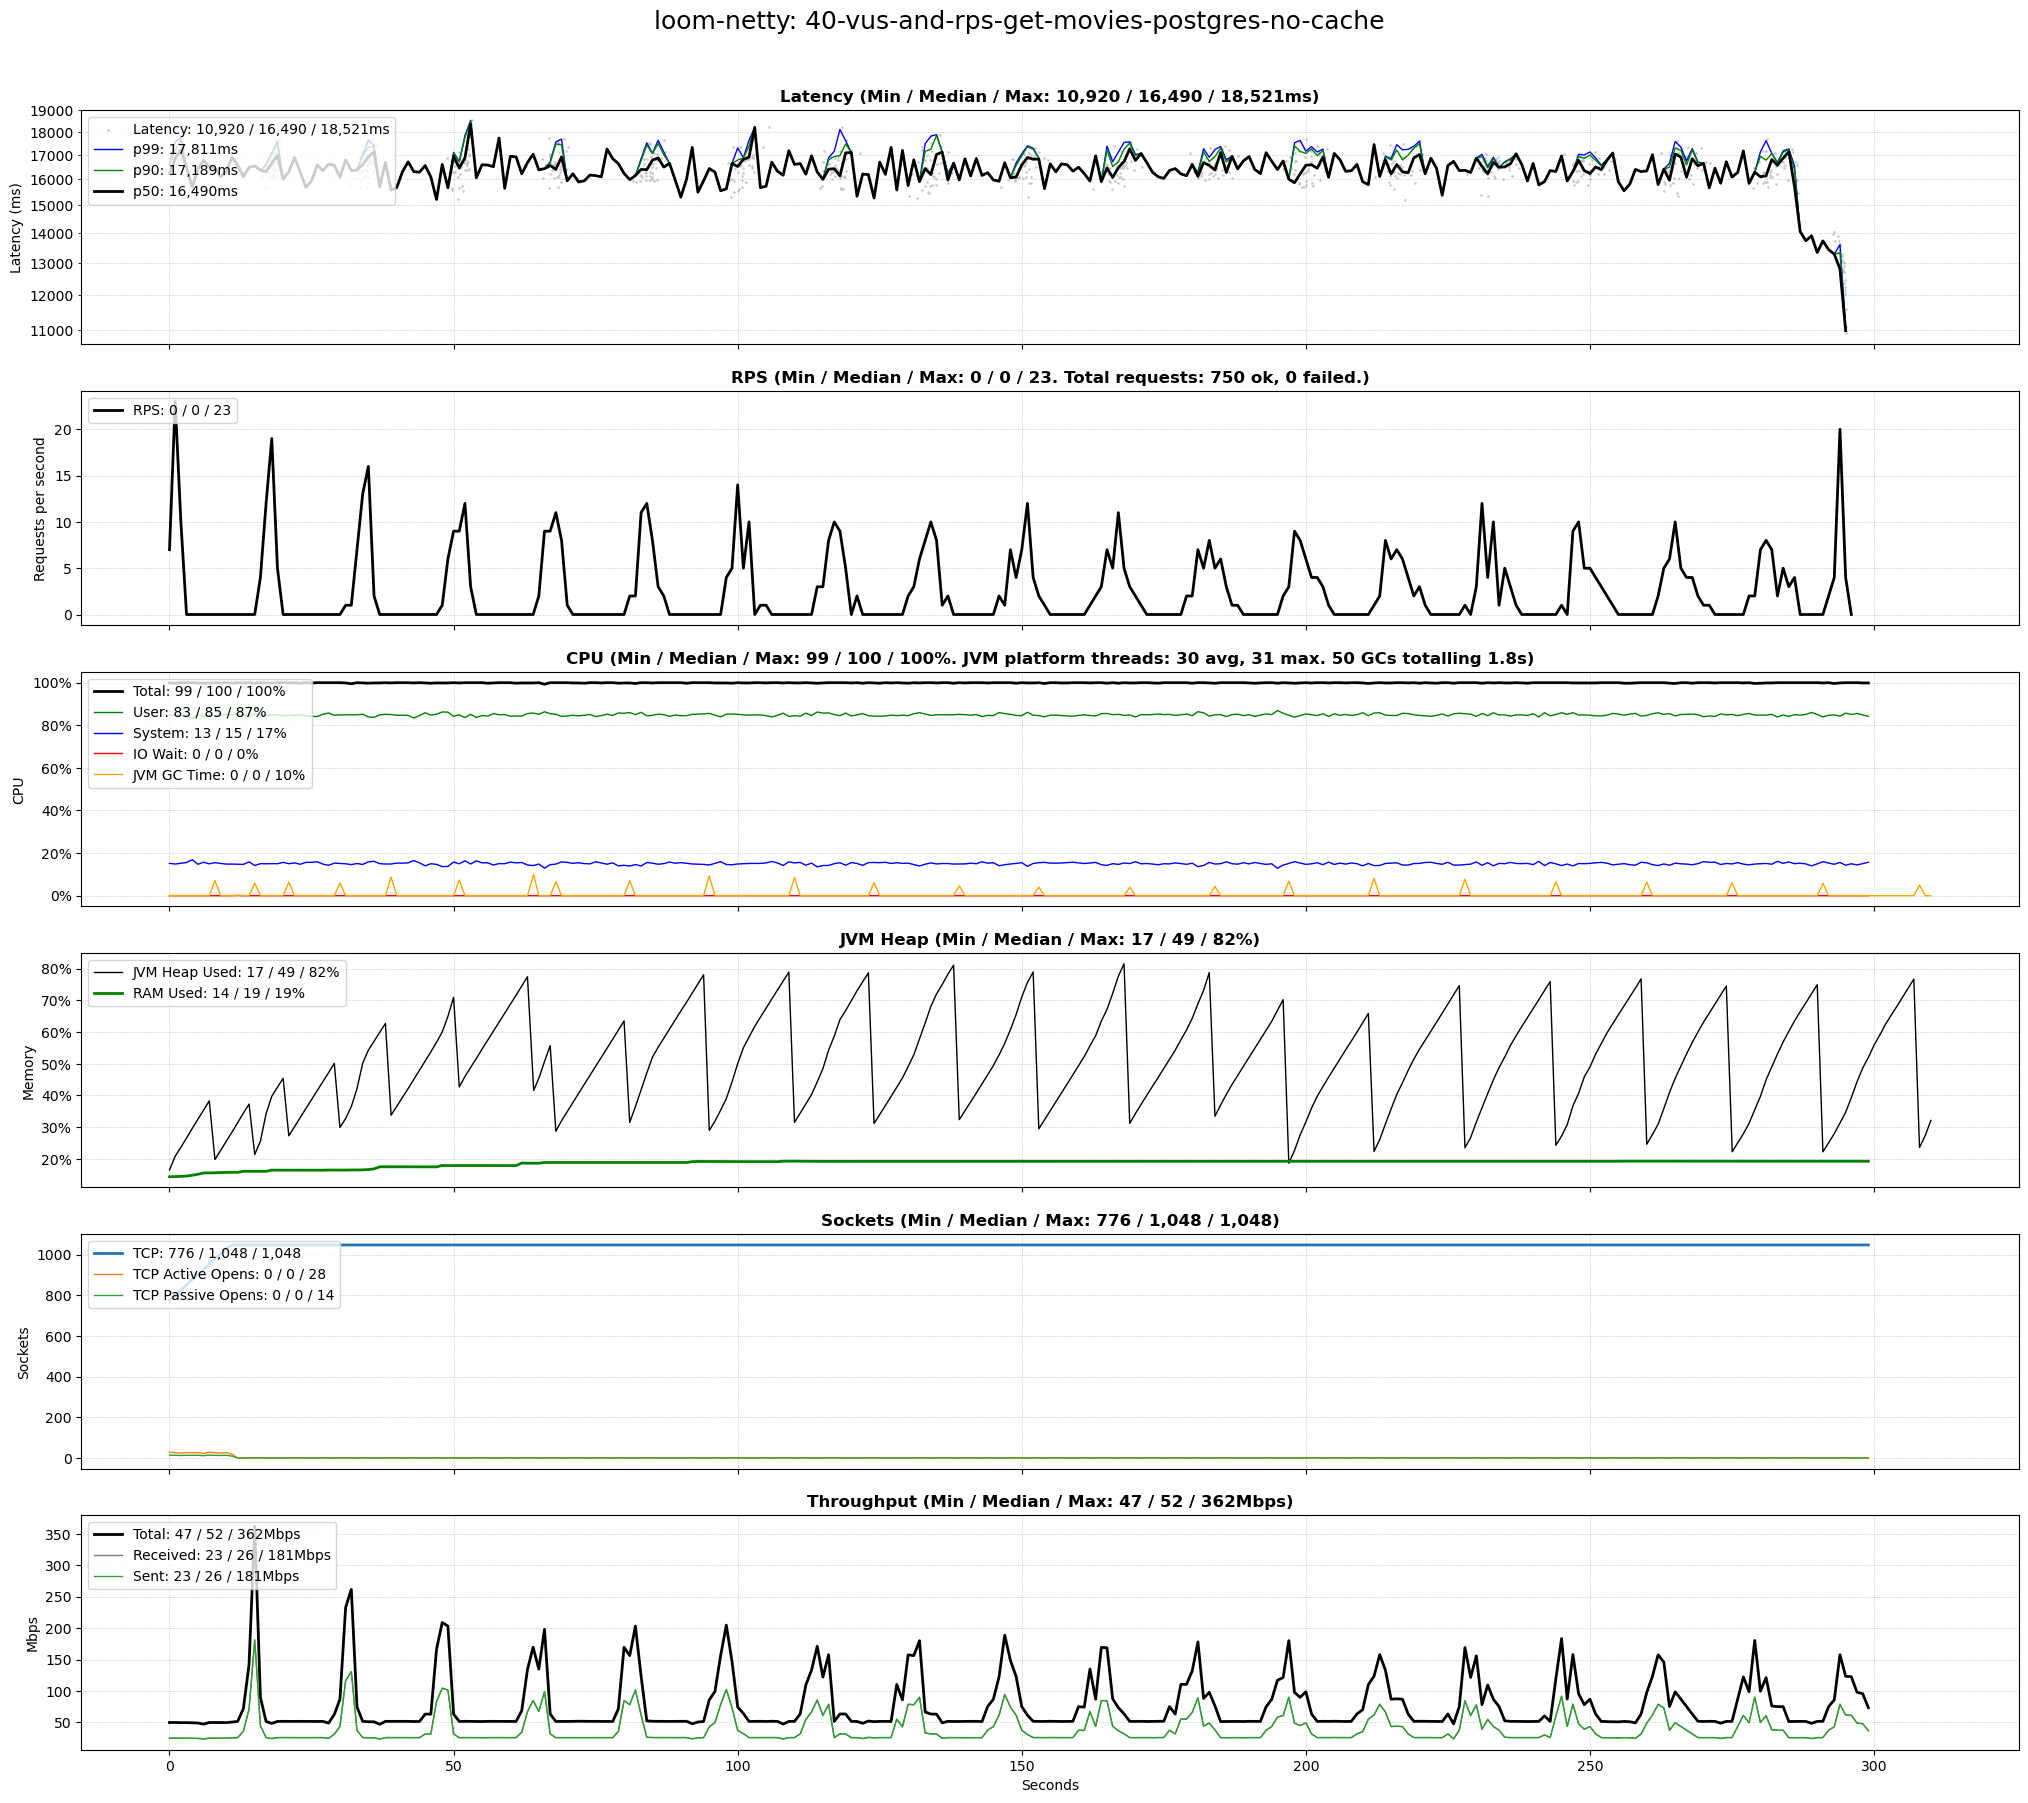Click the '100%' tick on the CPU axis

tap(54, 683)
